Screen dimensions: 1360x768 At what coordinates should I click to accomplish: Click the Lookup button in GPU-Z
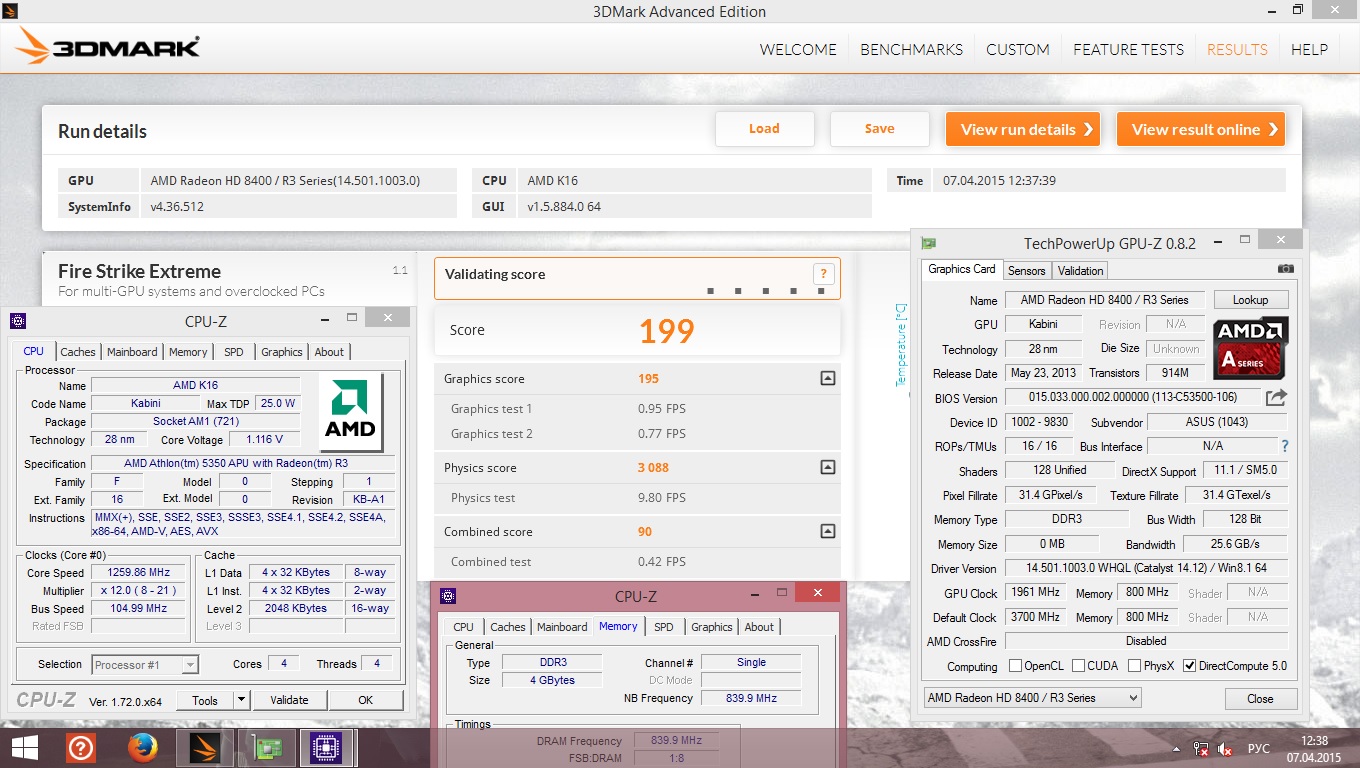point(1250,300)
